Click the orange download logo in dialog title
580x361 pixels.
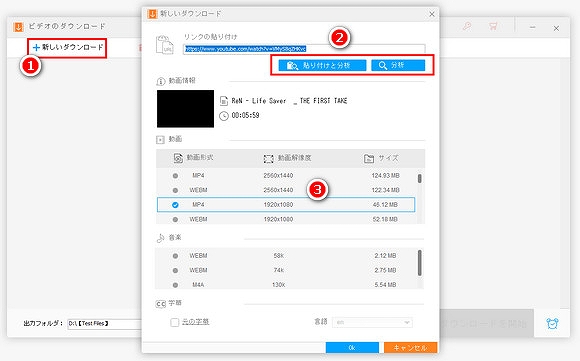pos(152,14)
